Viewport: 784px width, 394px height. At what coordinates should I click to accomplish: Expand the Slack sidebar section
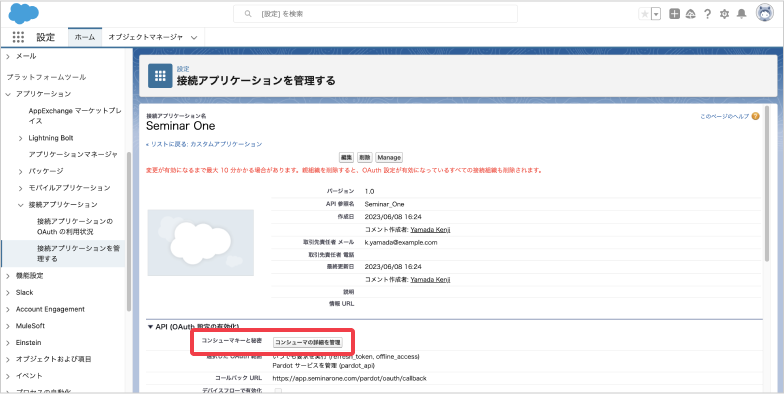(x=8, y=292)
